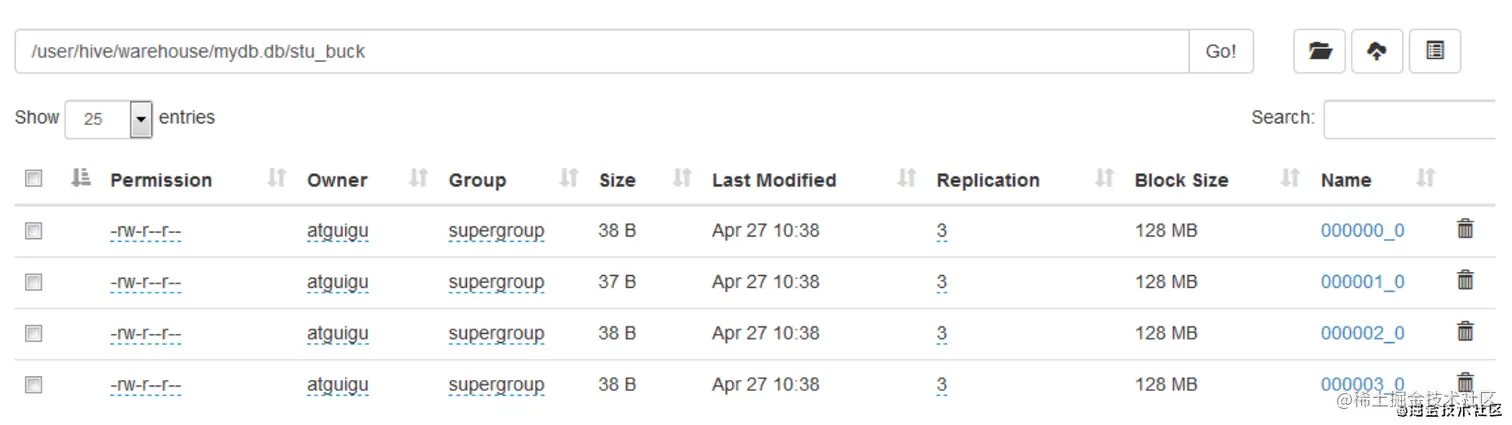
Task: Open permission -rw-r--r-- of file 000001_0
Action: pos(146,282)
